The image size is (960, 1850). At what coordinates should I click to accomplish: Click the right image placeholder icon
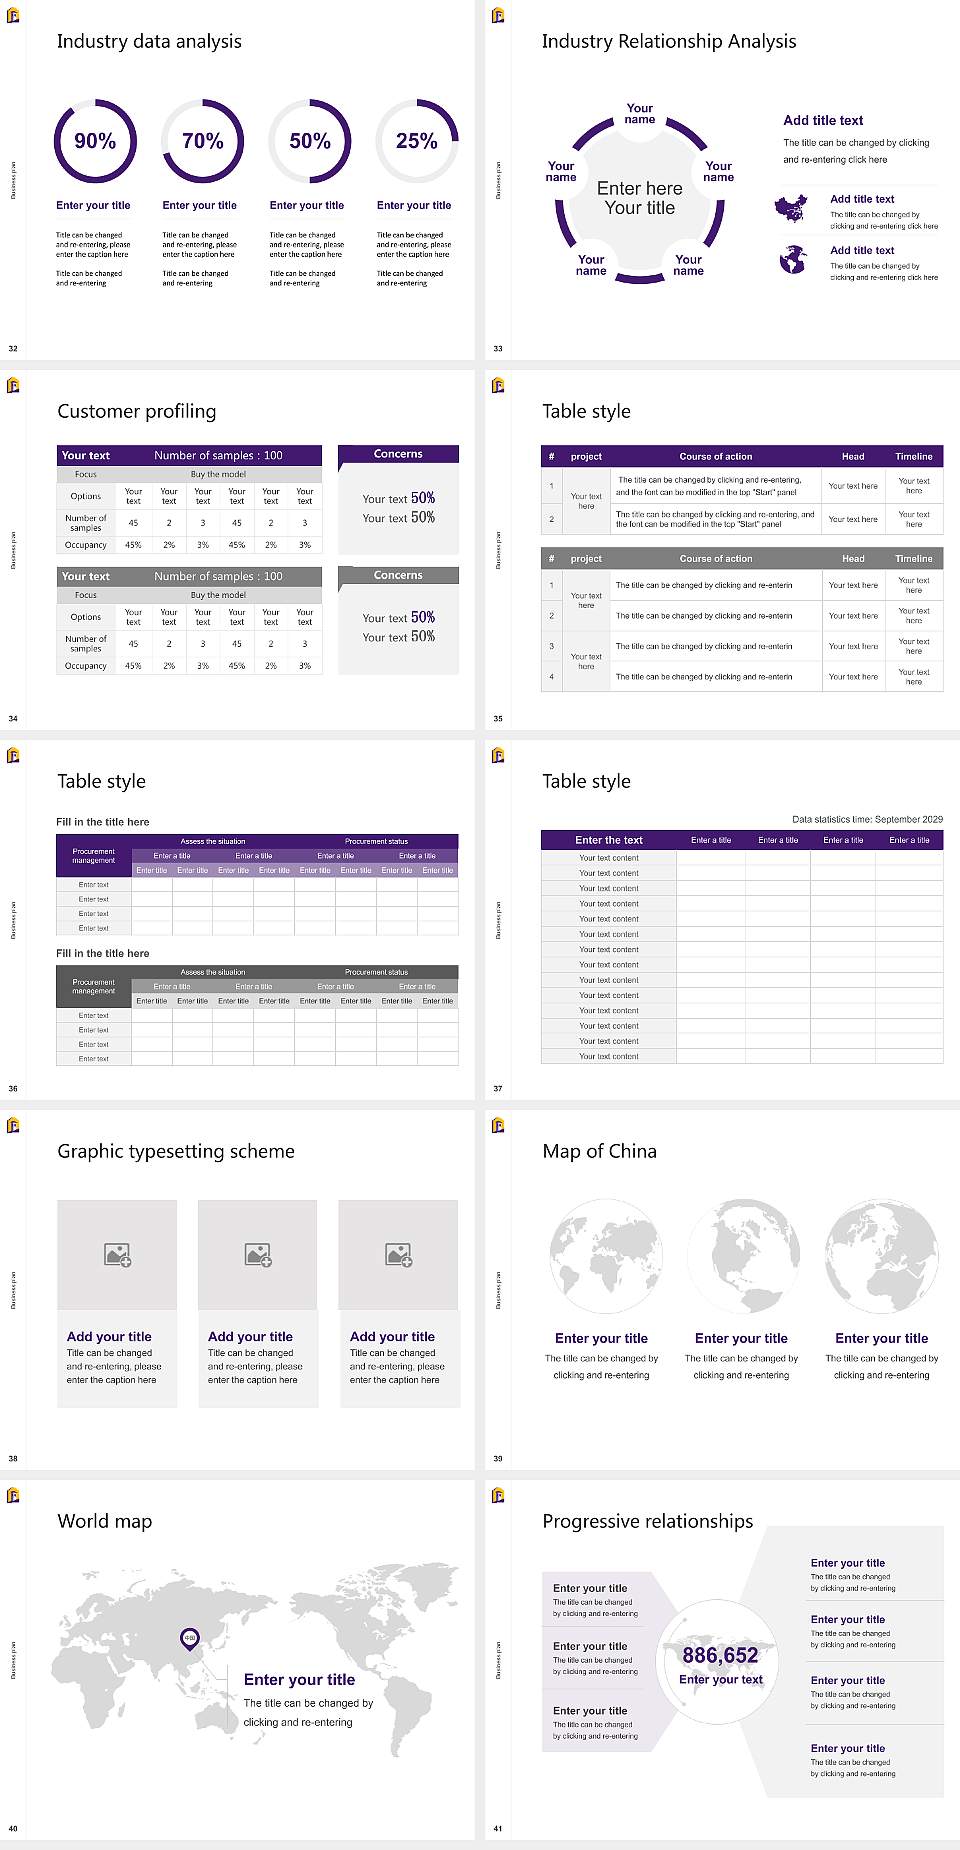(399, 1255)
